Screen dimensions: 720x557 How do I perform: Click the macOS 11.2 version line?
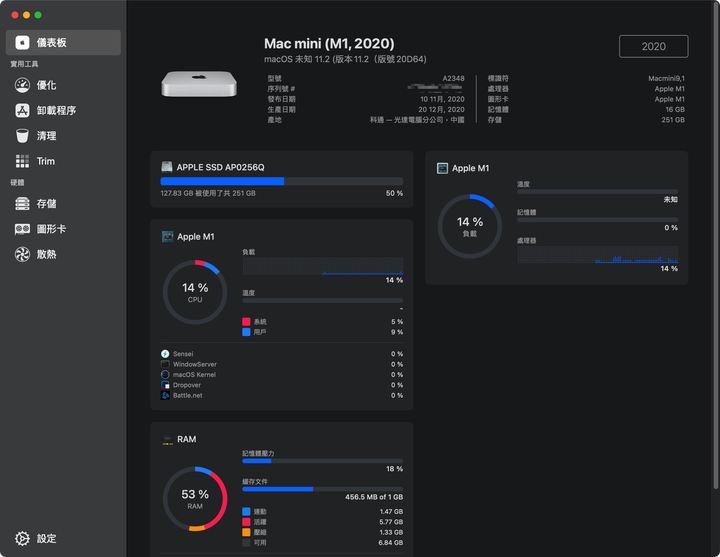[345, 59]
